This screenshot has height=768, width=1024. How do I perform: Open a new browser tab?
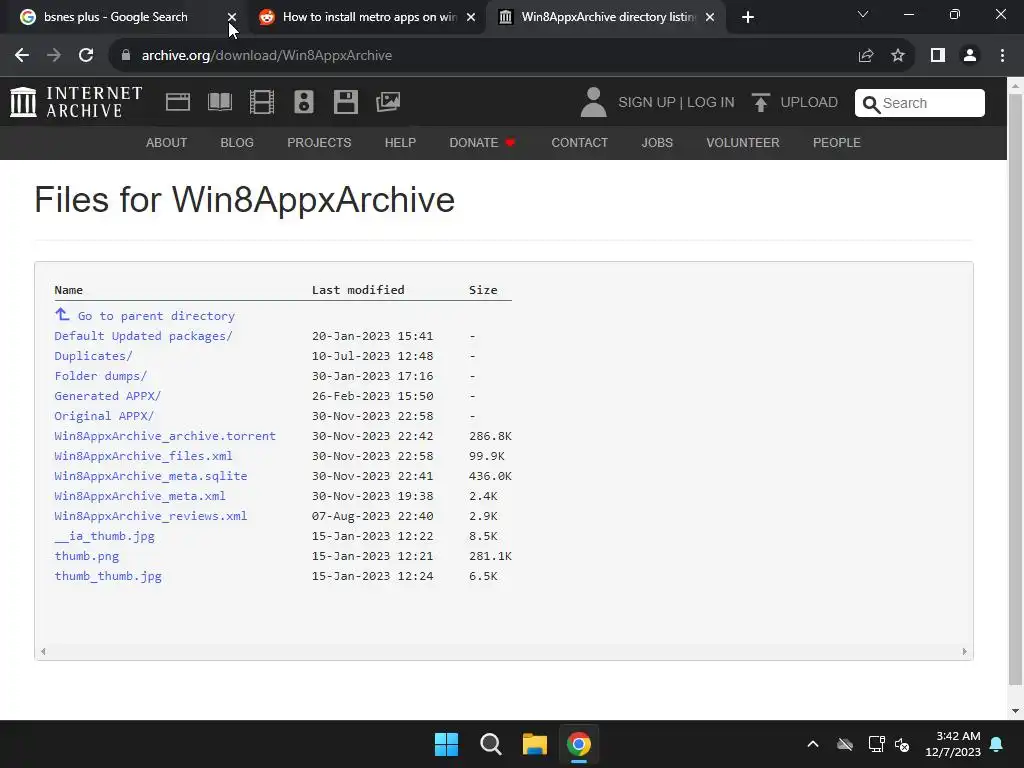748,18
